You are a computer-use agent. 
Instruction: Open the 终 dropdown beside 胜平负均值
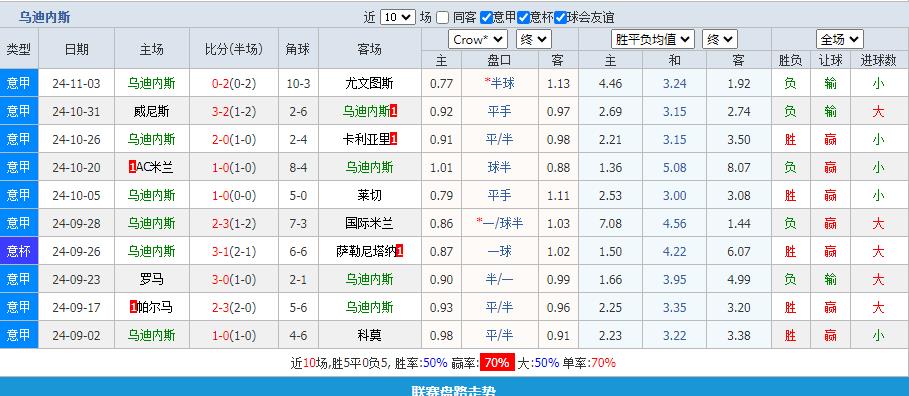[719, 39]
